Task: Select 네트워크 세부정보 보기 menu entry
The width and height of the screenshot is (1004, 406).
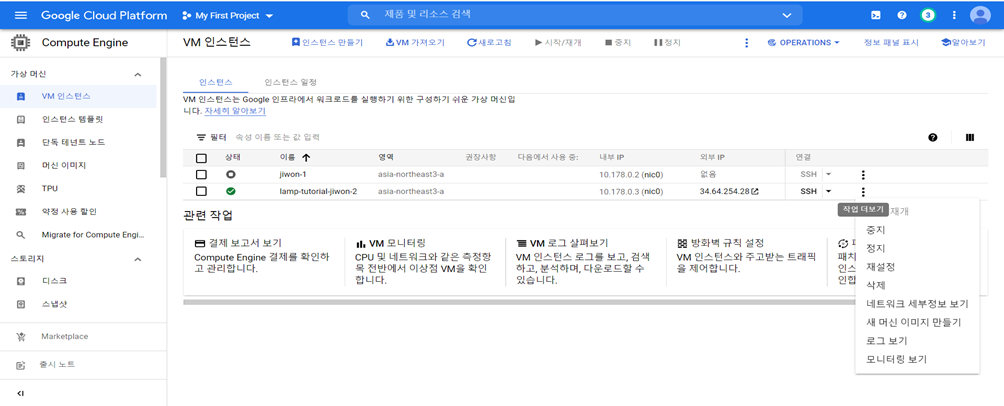Action: tap(917, 304)
